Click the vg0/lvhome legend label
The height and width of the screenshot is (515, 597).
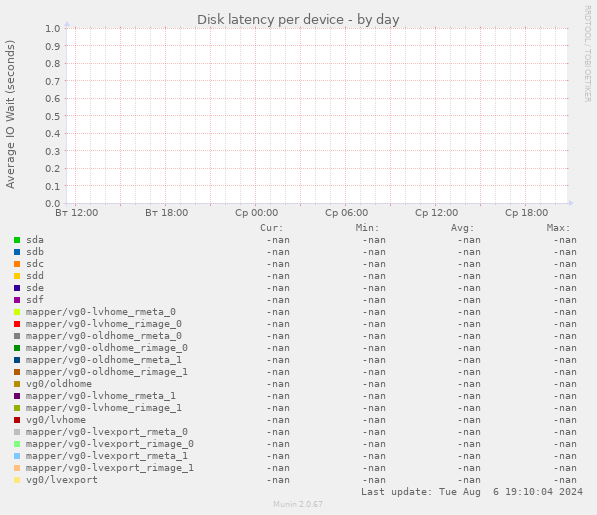56,420
